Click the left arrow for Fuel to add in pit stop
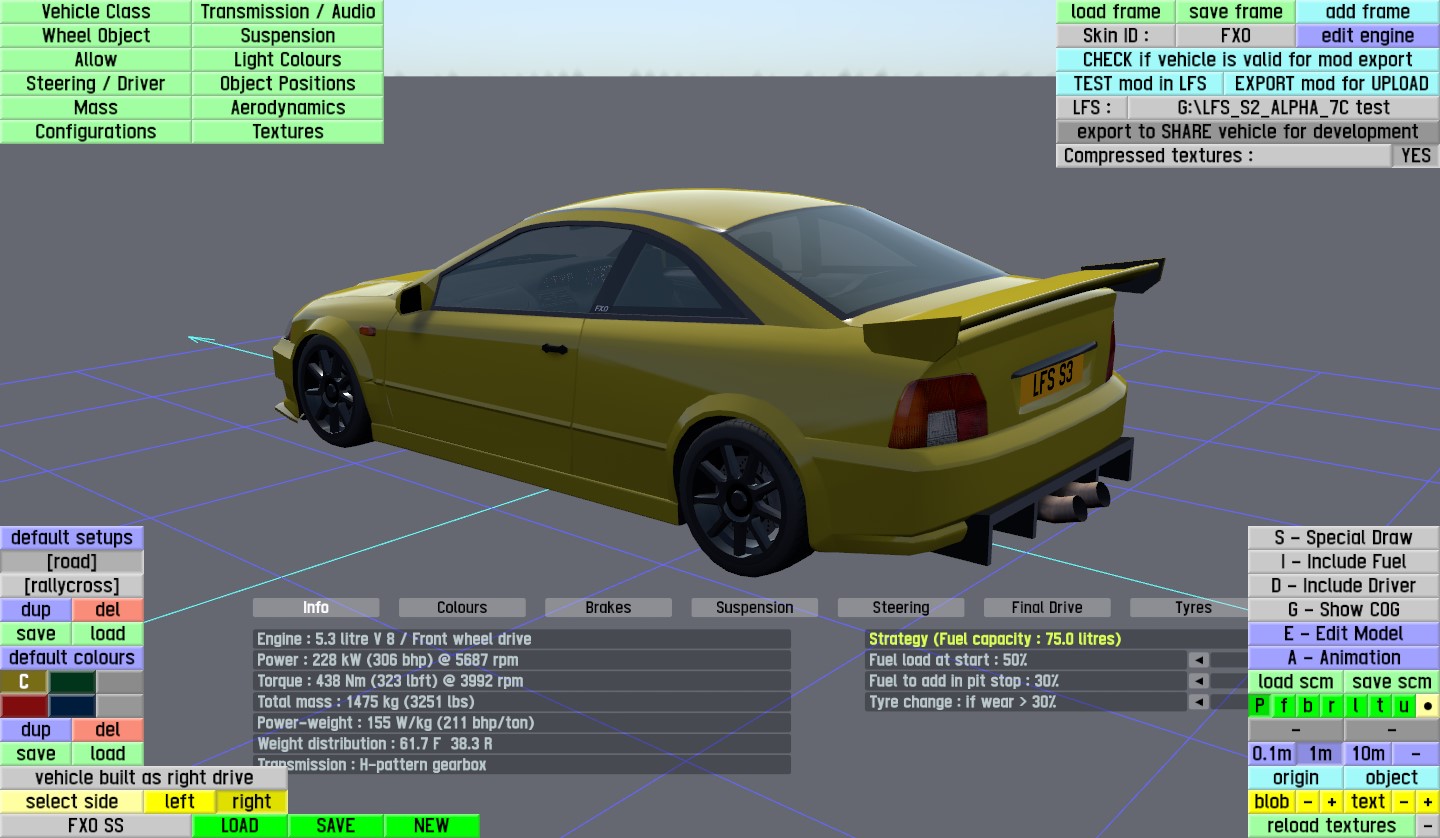Screen dimensions: 1440x838 coord(1198,681)
